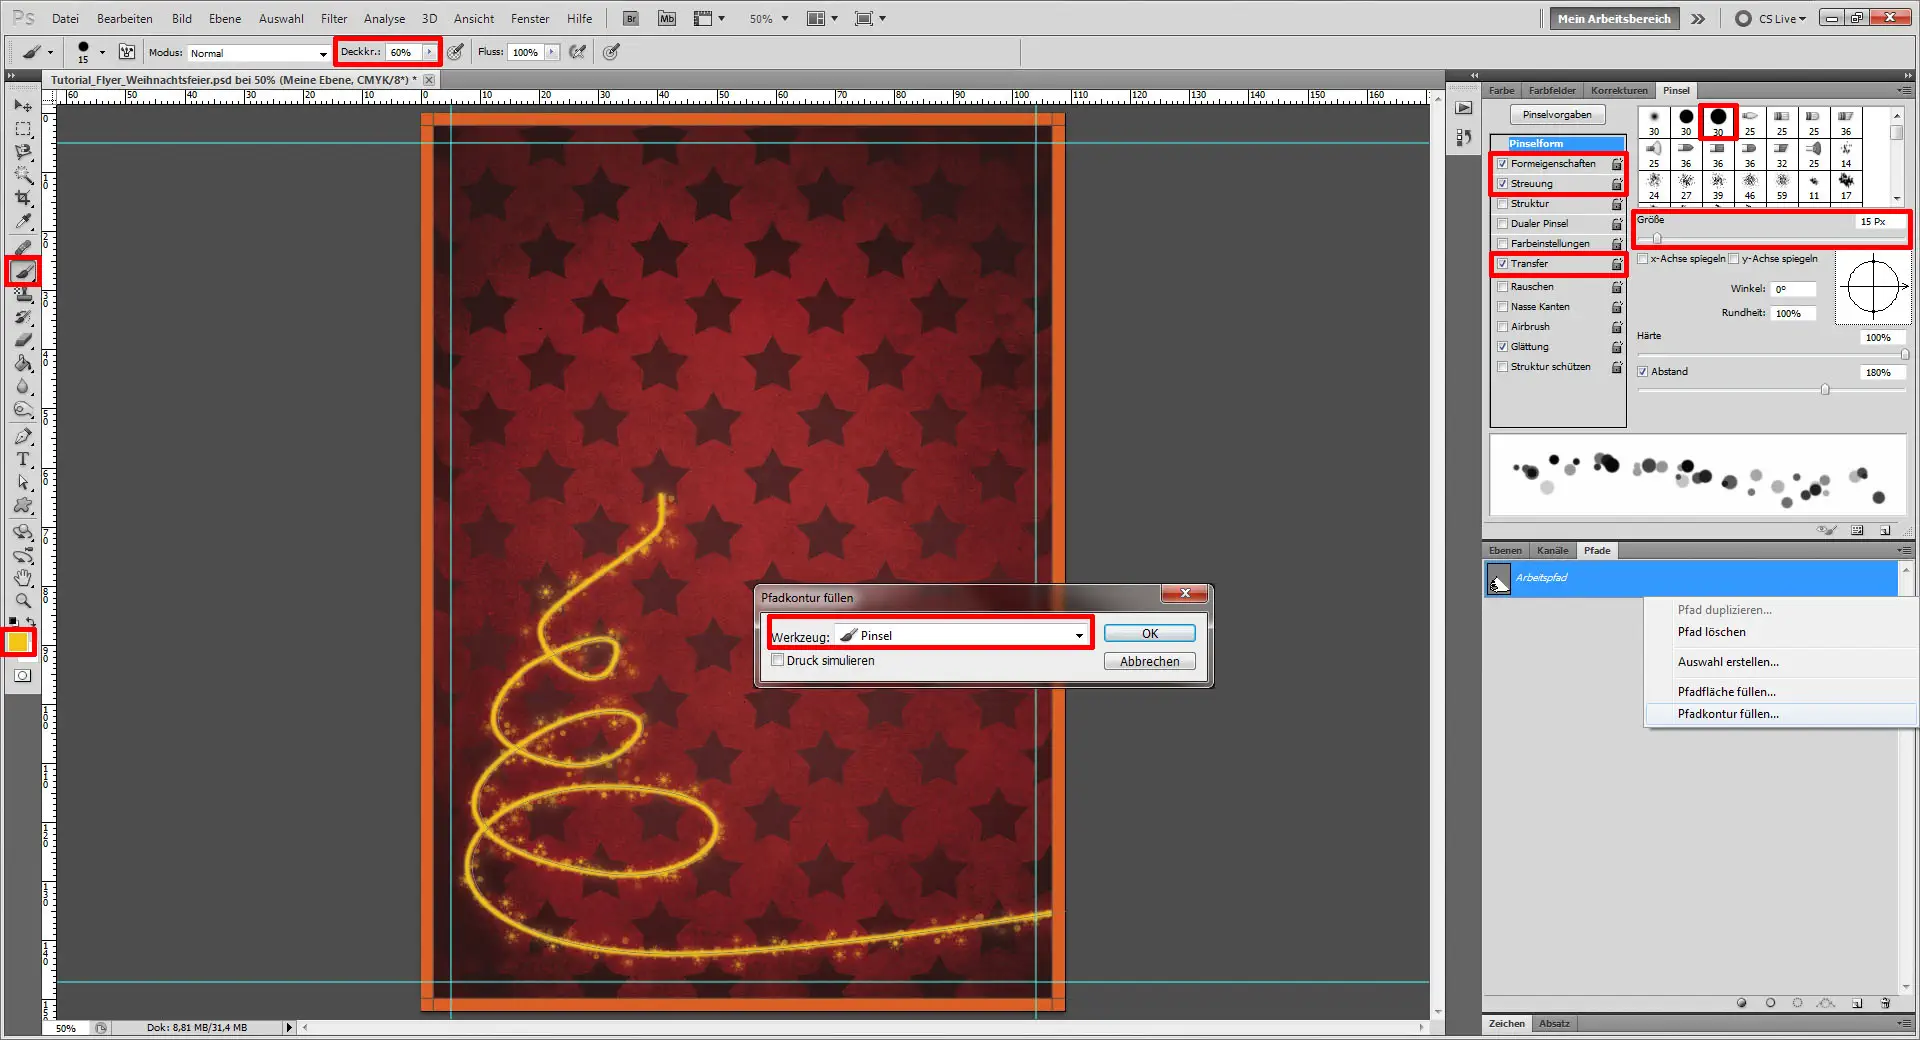This screenshot has height=1040, width=1920.
Task: Swap foreground and background colors
Action: (x=31, y=622)
